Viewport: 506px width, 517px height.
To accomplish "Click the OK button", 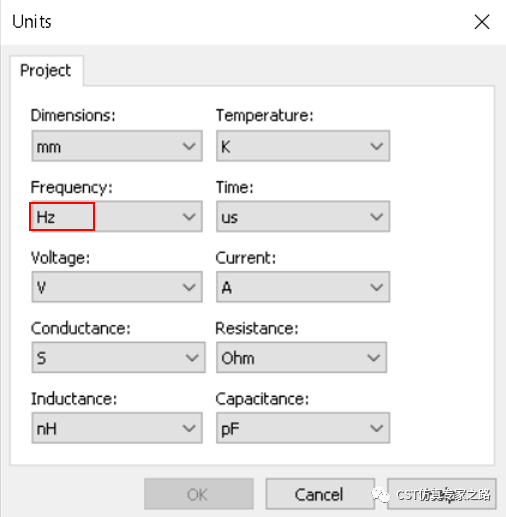I will (199, 494).
